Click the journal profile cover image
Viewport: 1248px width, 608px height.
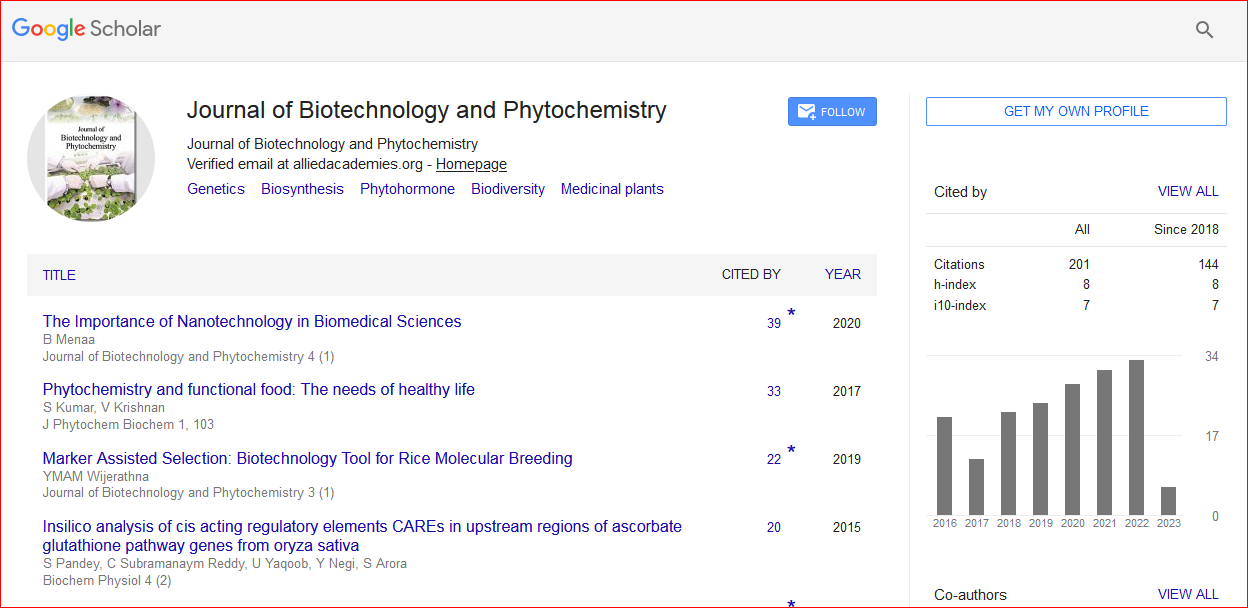click(x=91, y=159)
